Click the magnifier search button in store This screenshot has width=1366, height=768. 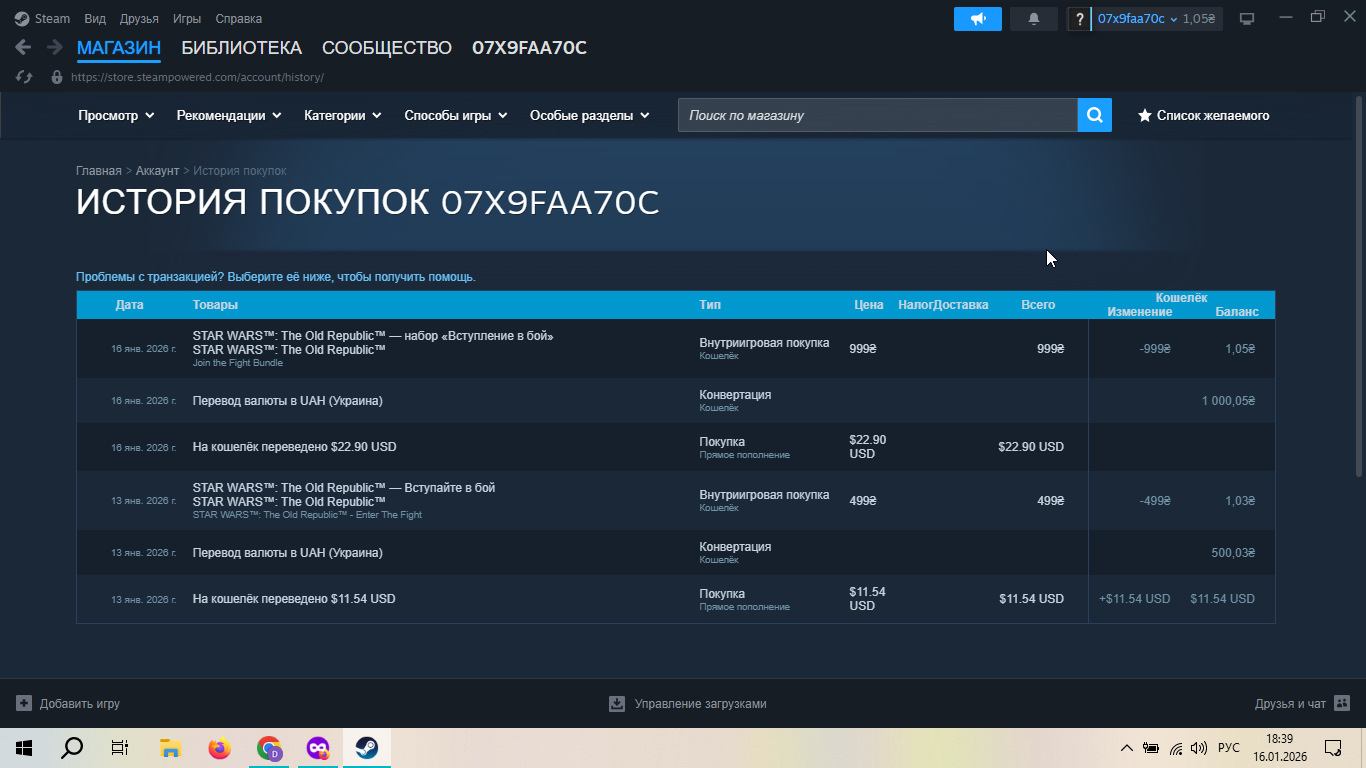[1095, 115]
